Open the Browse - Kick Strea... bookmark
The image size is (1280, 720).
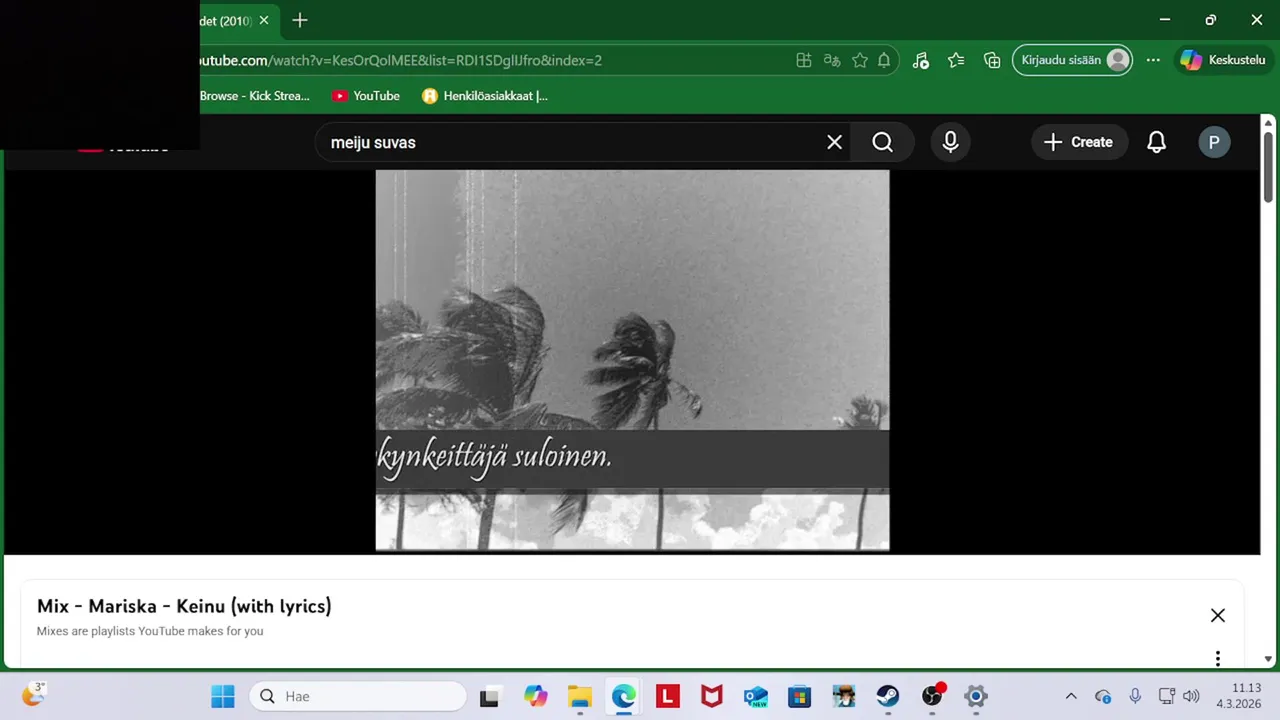point(255,96)
